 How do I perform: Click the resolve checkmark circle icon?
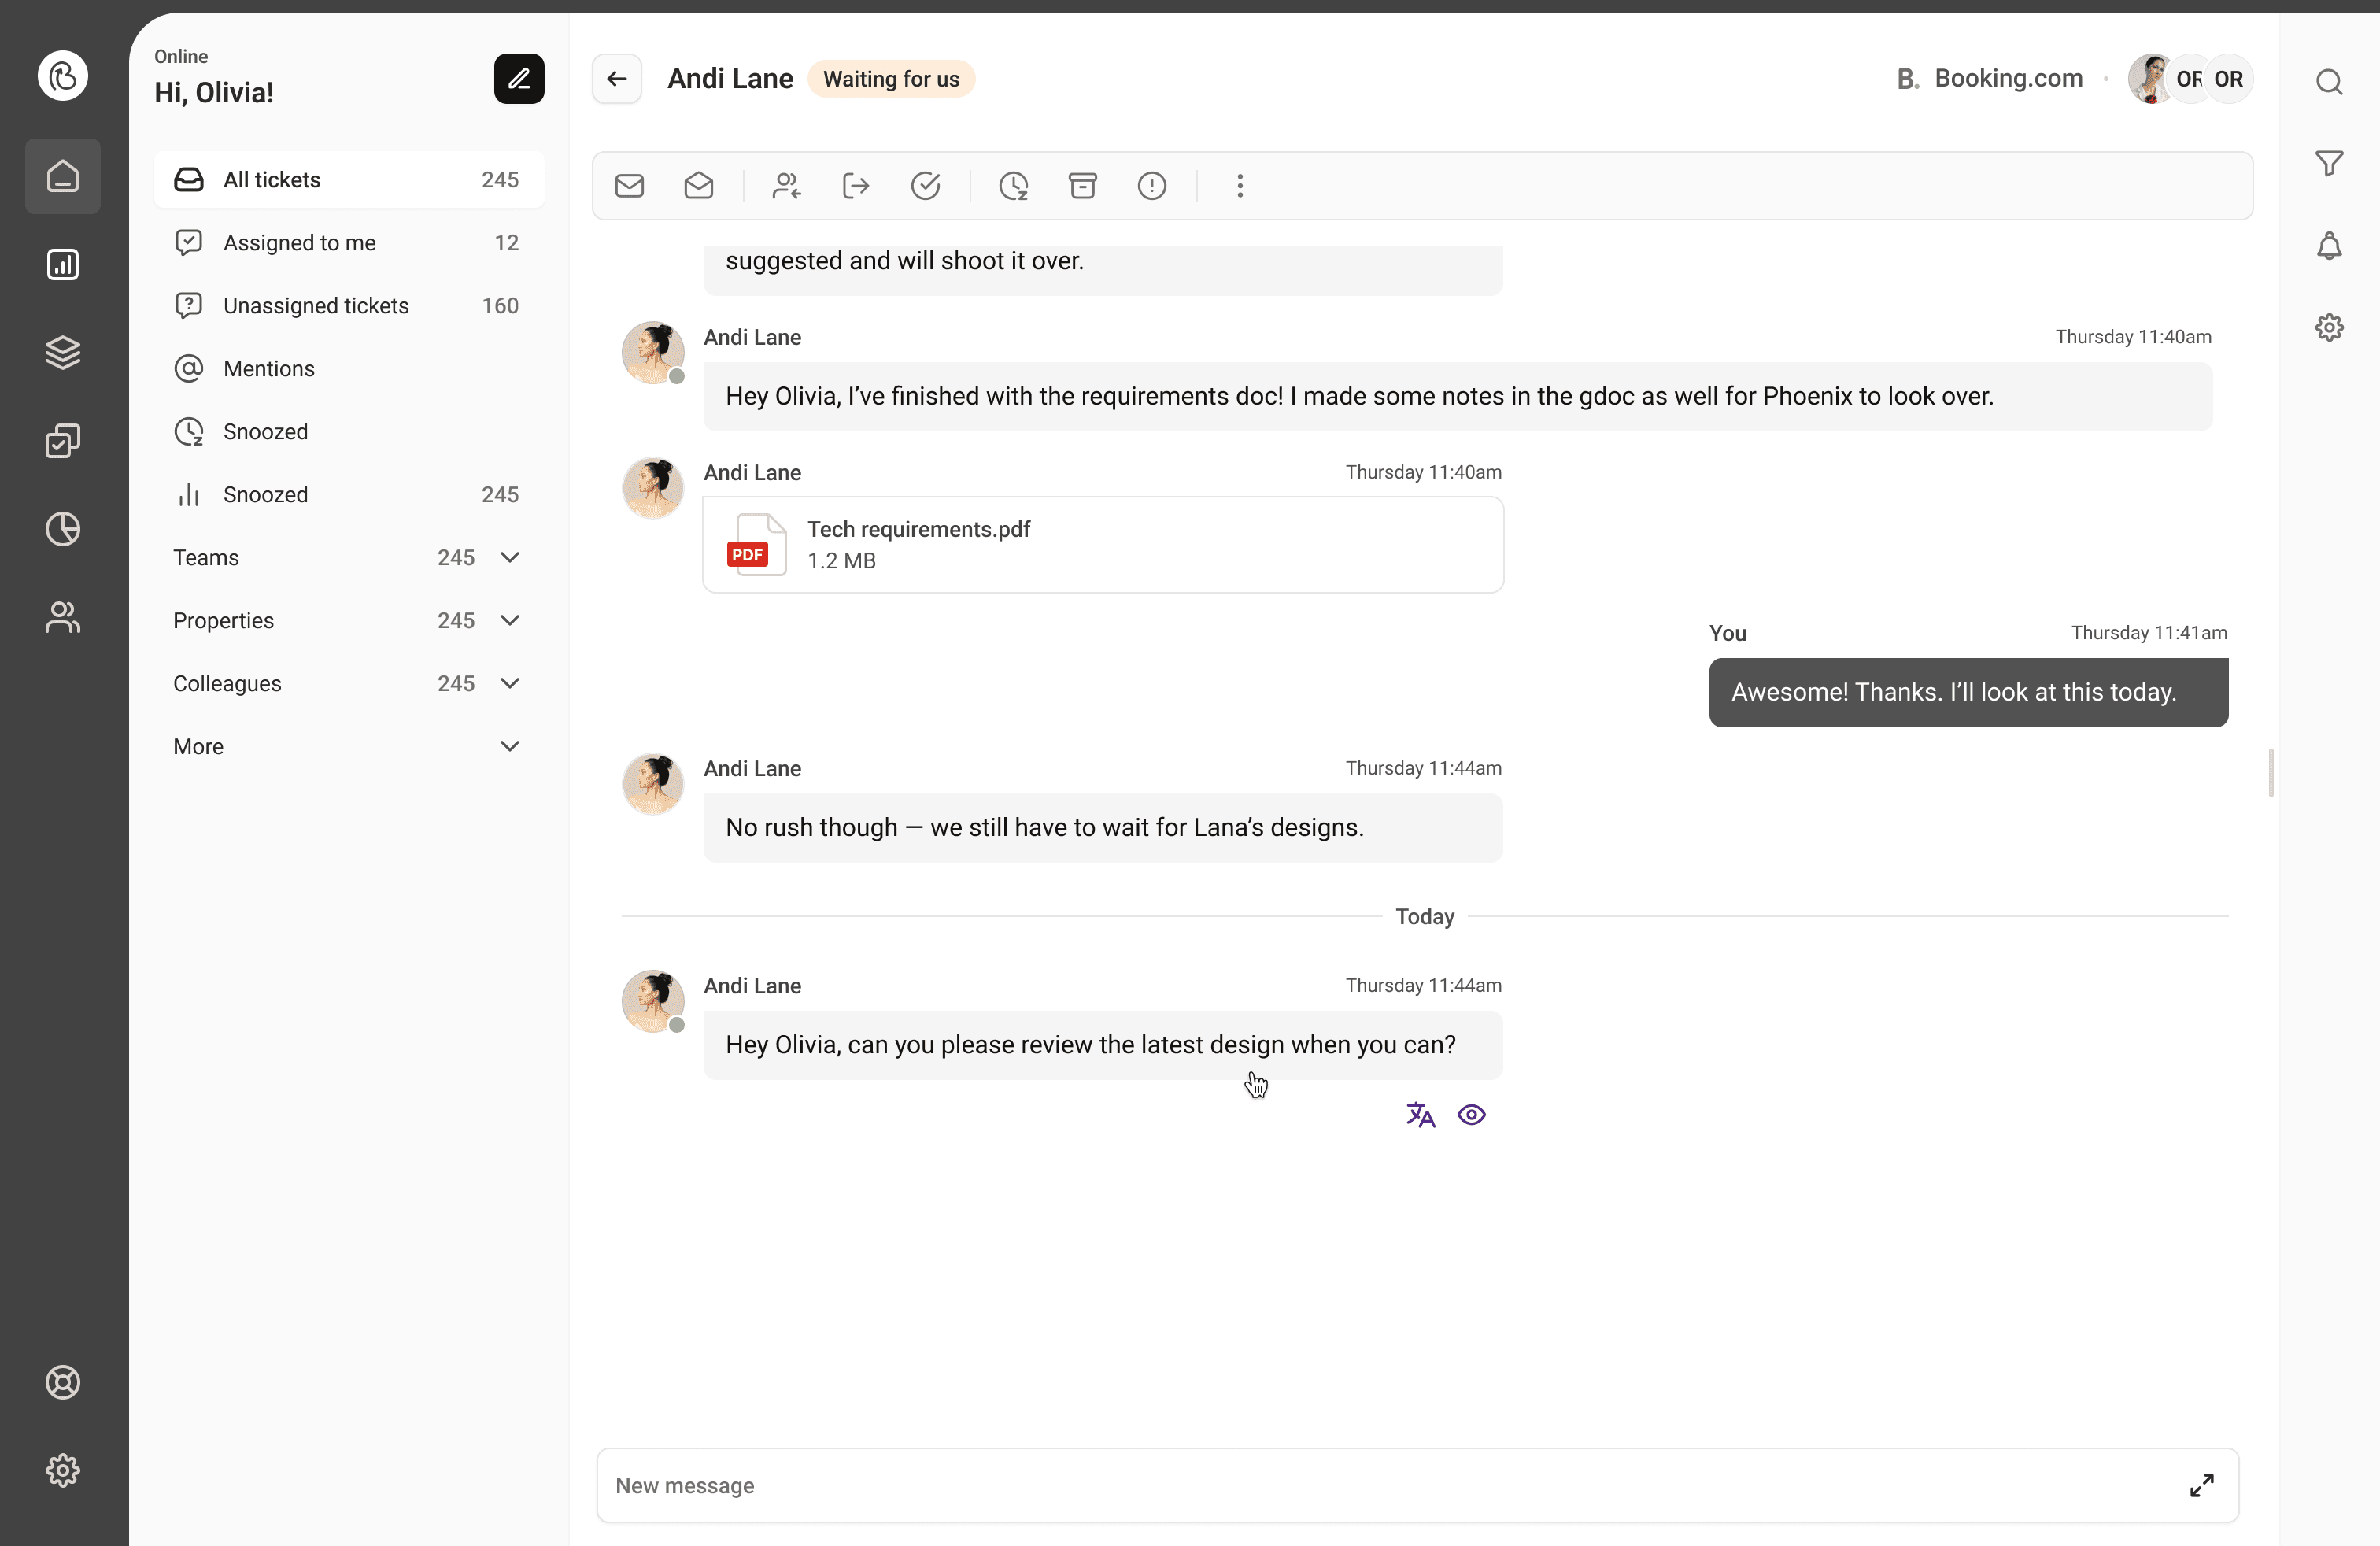pos(925,186)
